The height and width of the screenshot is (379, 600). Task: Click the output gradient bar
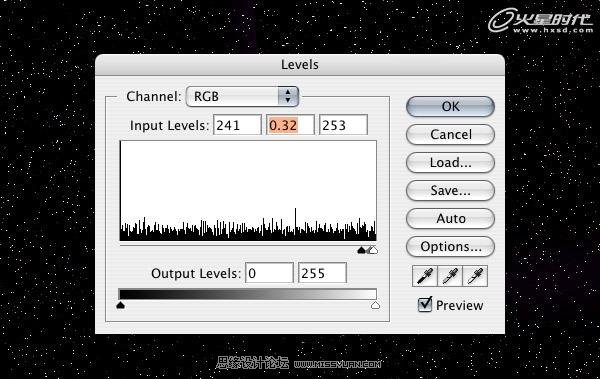[x=248, y=294]
